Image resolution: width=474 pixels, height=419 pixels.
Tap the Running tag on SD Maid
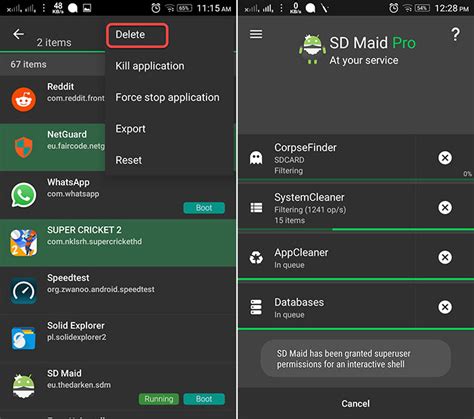159,399
